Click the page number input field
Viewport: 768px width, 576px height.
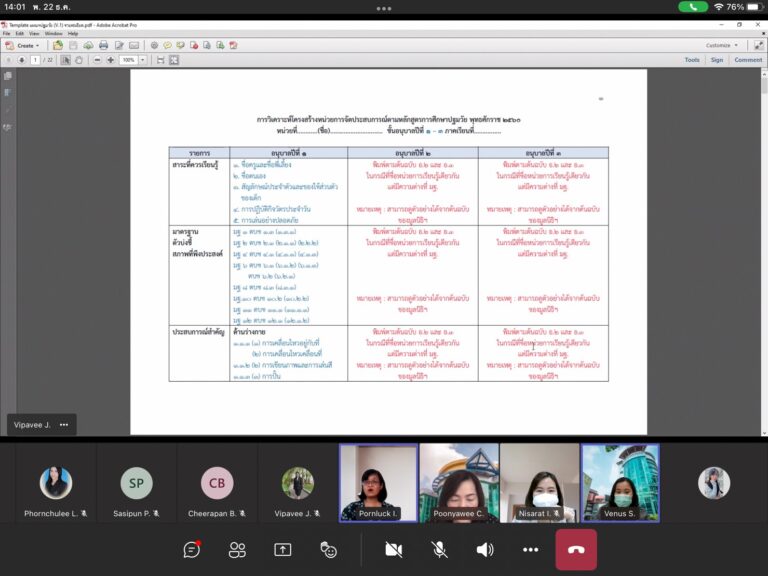click(35, 60)
